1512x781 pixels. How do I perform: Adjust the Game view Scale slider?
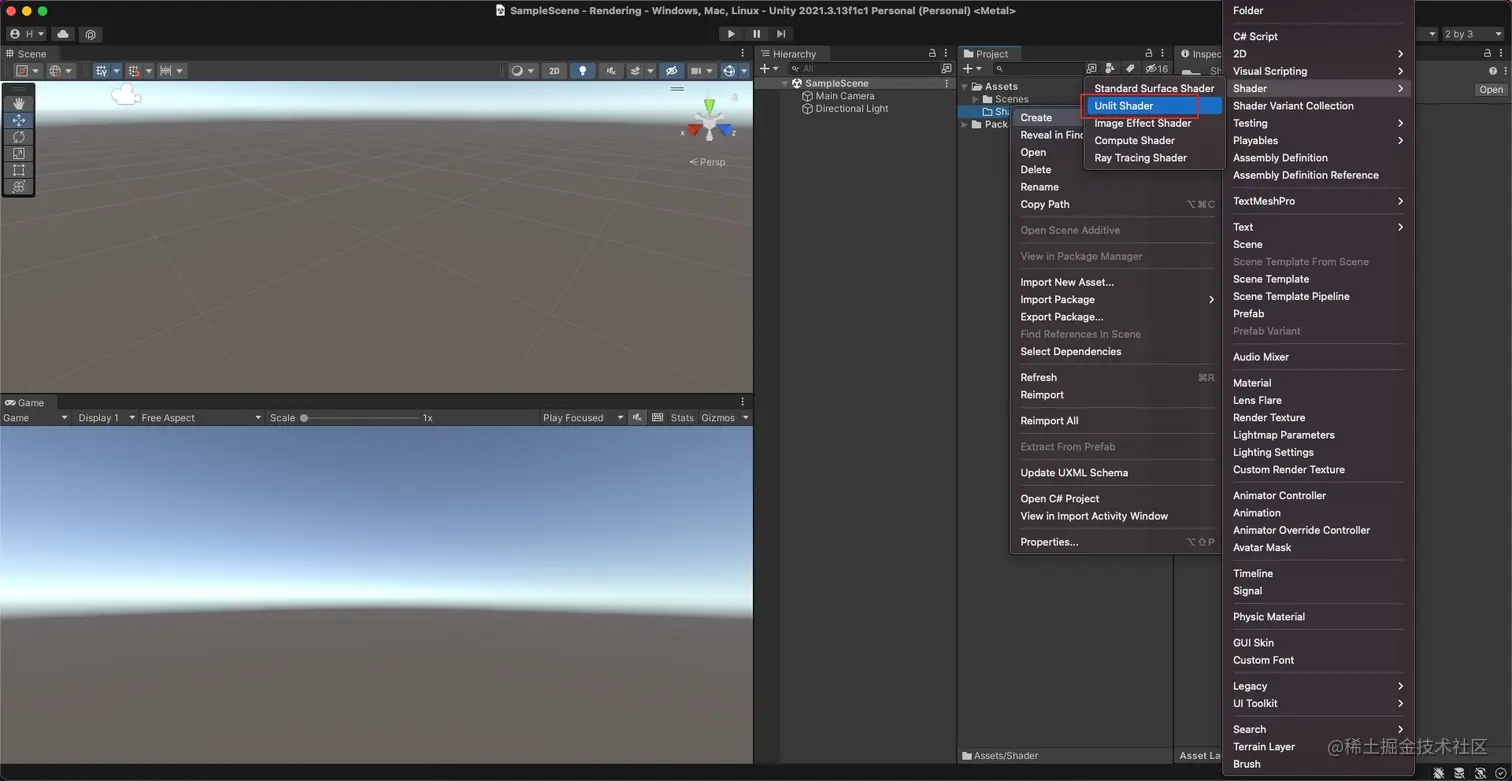304,418
